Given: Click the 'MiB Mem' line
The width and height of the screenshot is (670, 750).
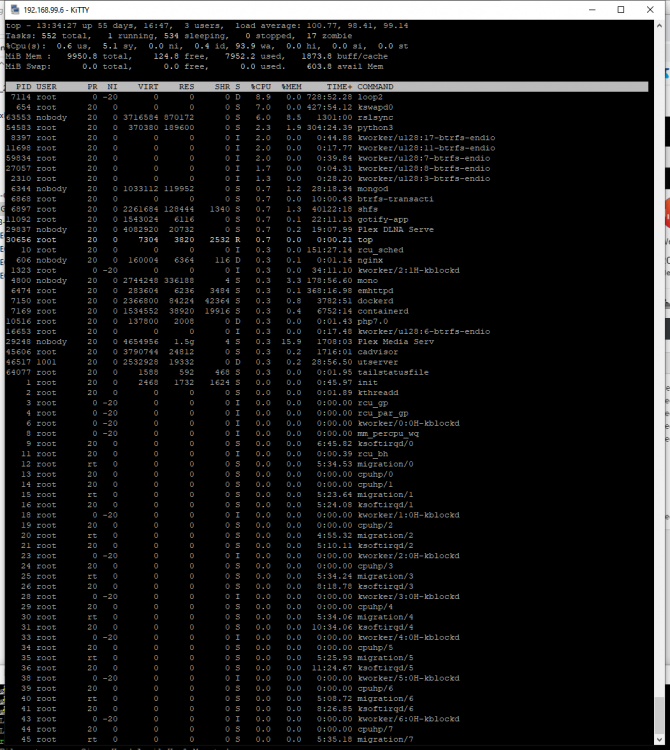Looking at the screenshot, I should (x=197, y=56).
